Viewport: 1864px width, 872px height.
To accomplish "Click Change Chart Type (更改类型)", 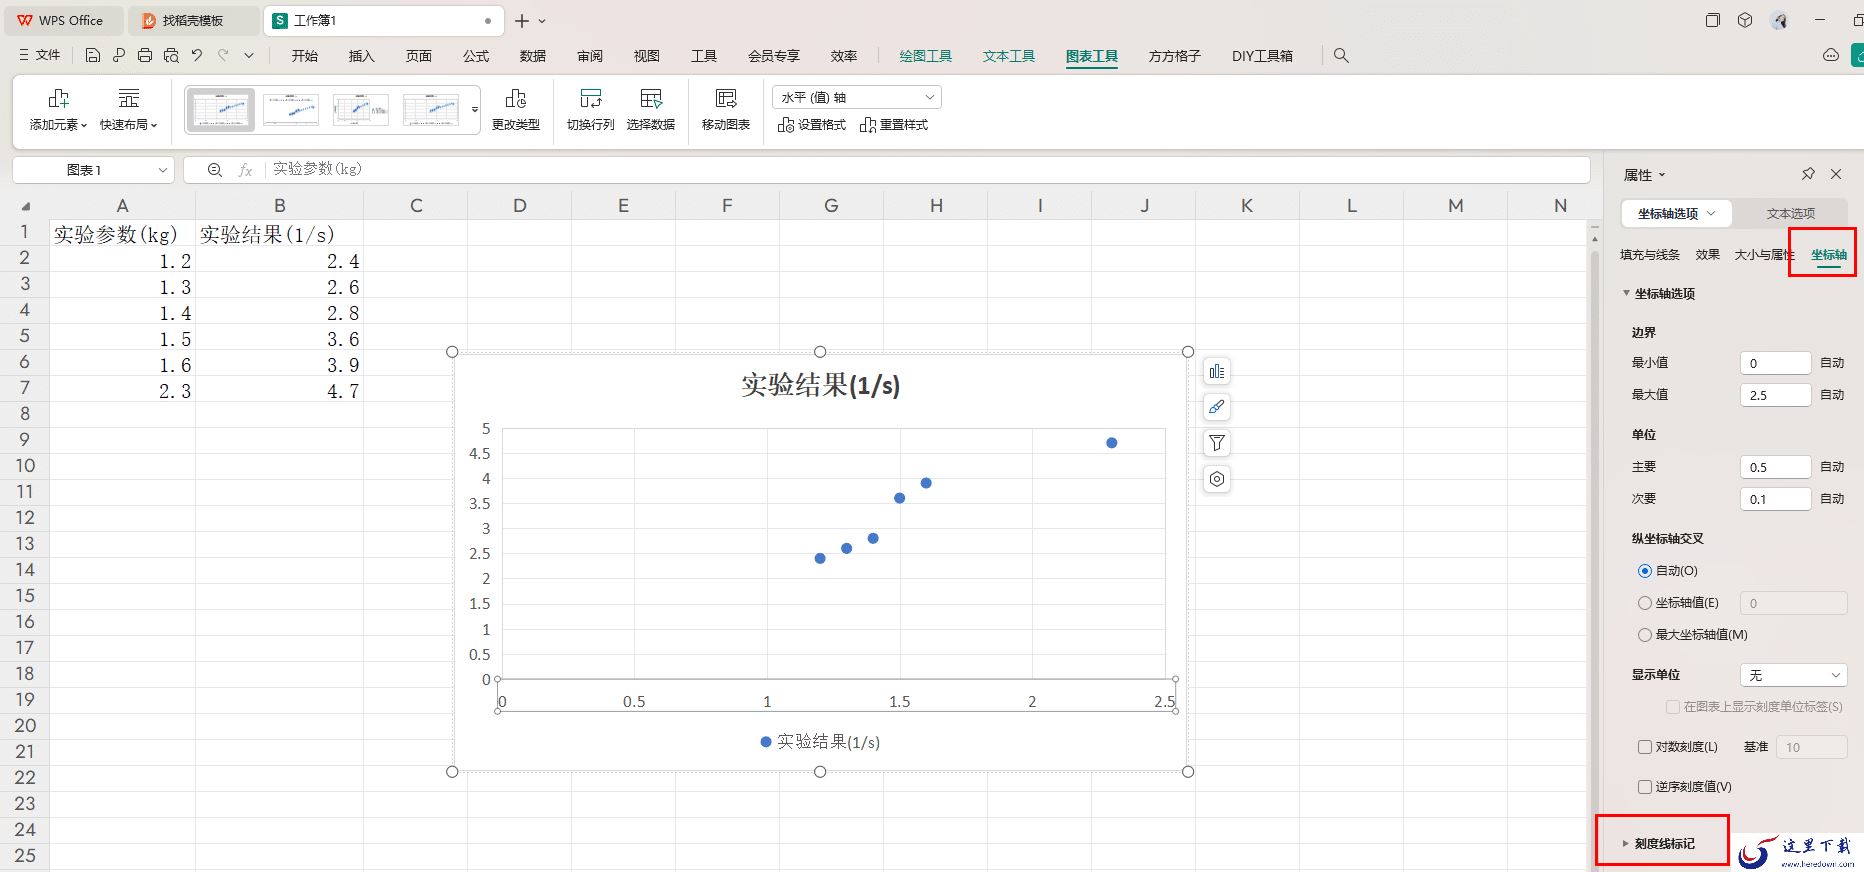I will (516, 110).
